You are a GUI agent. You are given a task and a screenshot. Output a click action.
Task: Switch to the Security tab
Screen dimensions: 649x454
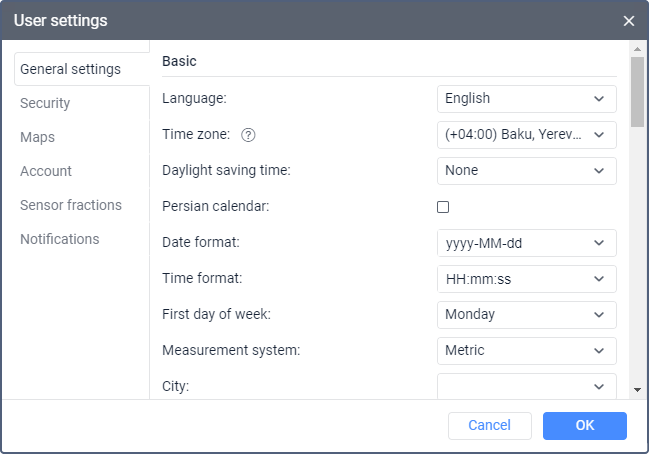pyautogui.click(x=45, y=103)
